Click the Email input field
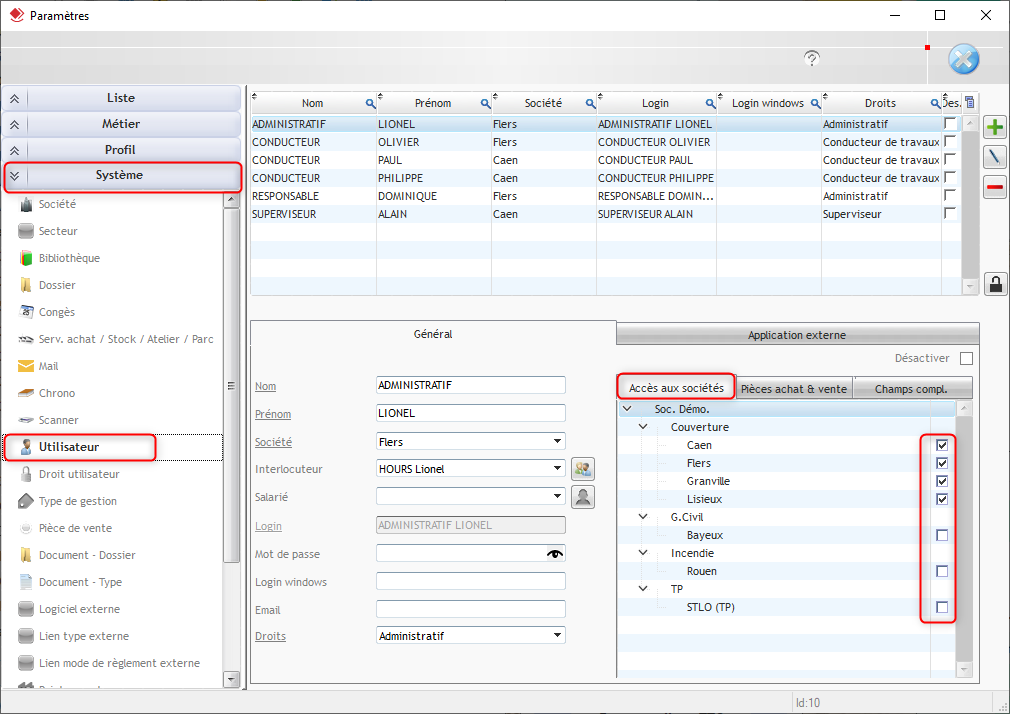 (x=470, y=609)
